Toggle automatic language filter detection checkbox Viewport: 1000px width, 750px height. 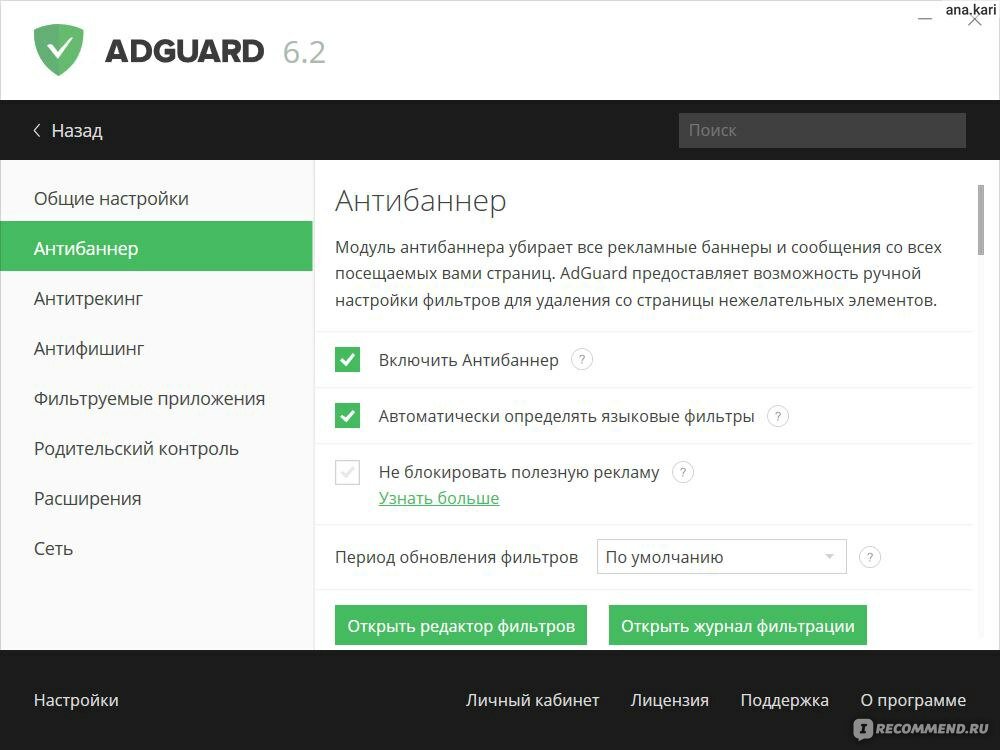pyautogui.click(x=348, y=416)
